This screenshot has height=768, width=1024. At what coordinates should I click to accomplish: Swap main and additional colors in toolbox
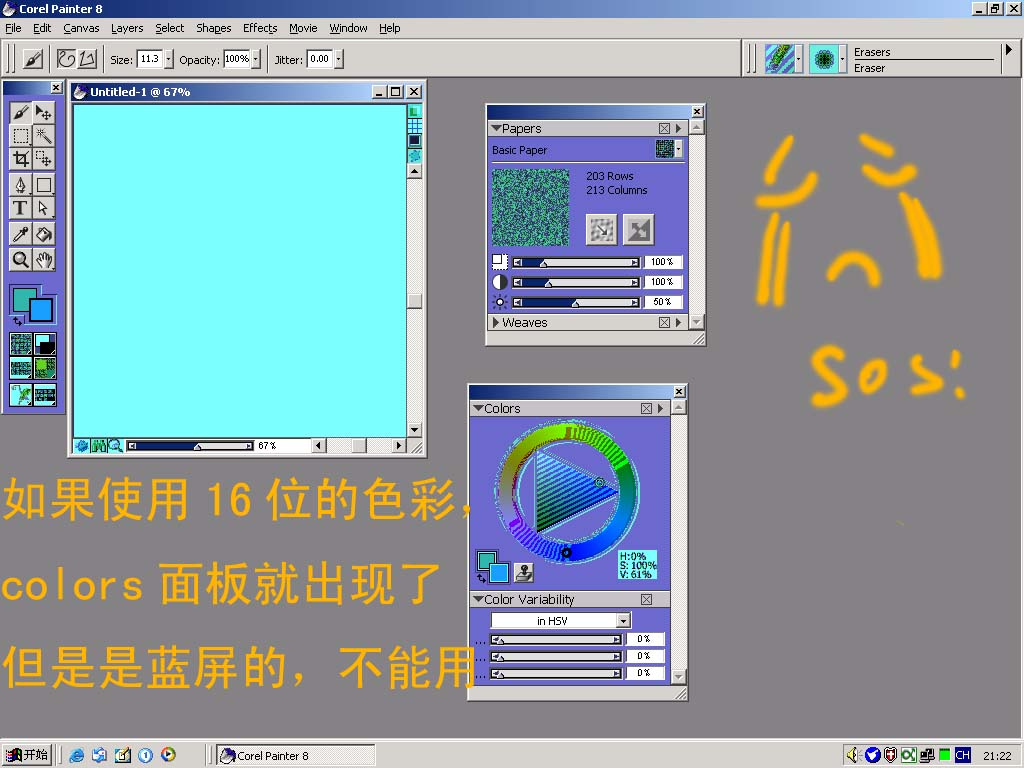pyautogui.click(x=17, y=321)
